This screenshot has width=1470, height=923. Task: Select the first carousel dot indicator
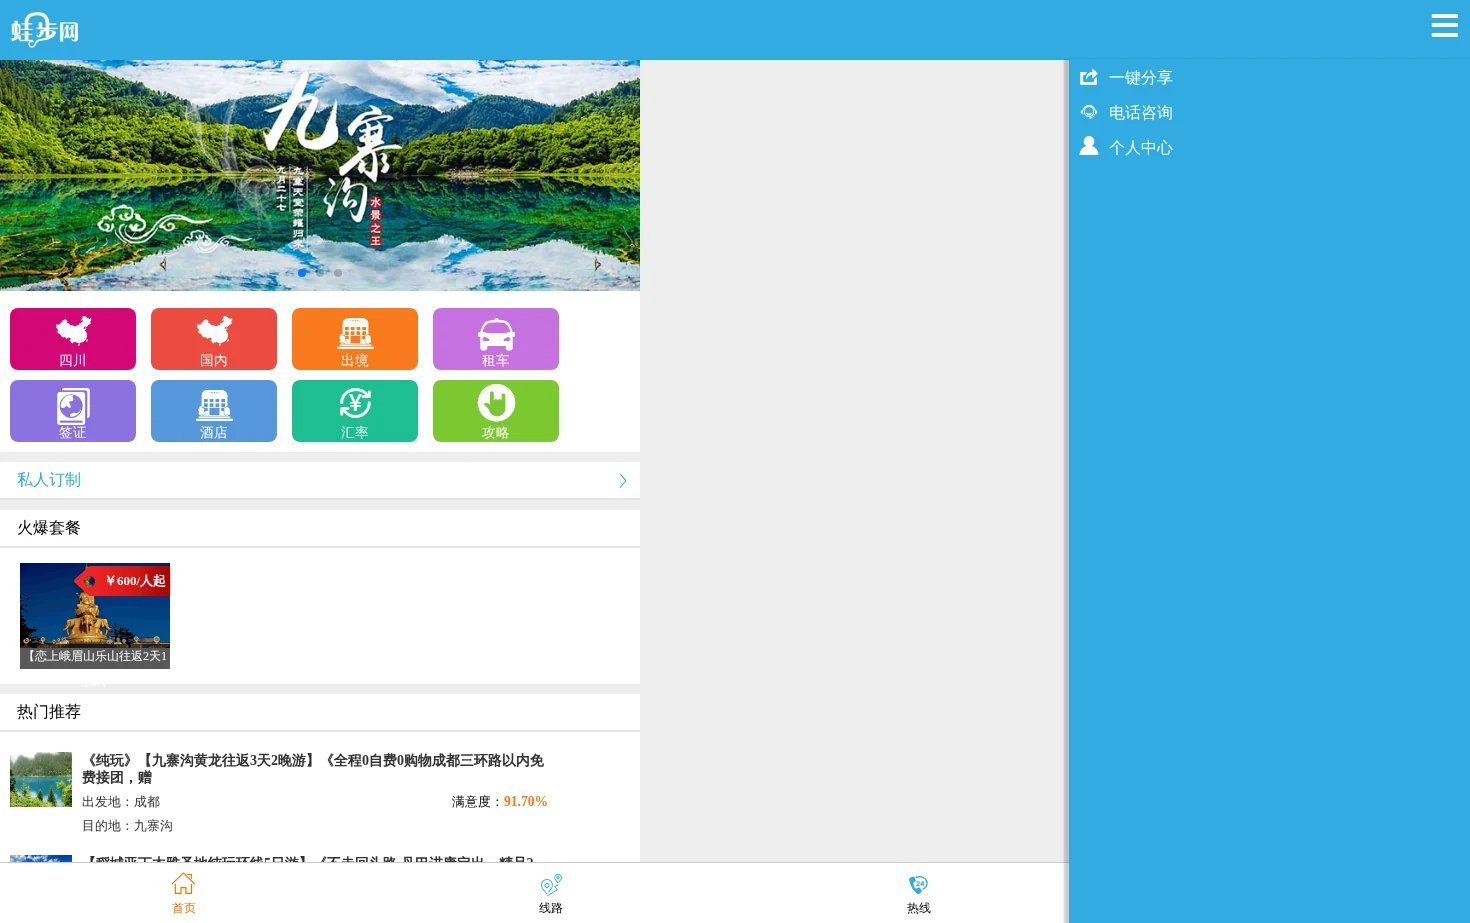pos(302,273)
